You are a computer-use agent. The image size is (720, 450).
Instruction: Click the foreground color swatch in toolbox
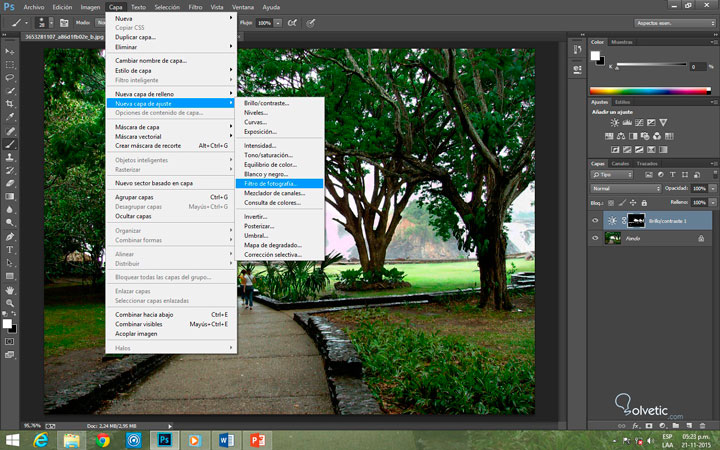point(7,323)
